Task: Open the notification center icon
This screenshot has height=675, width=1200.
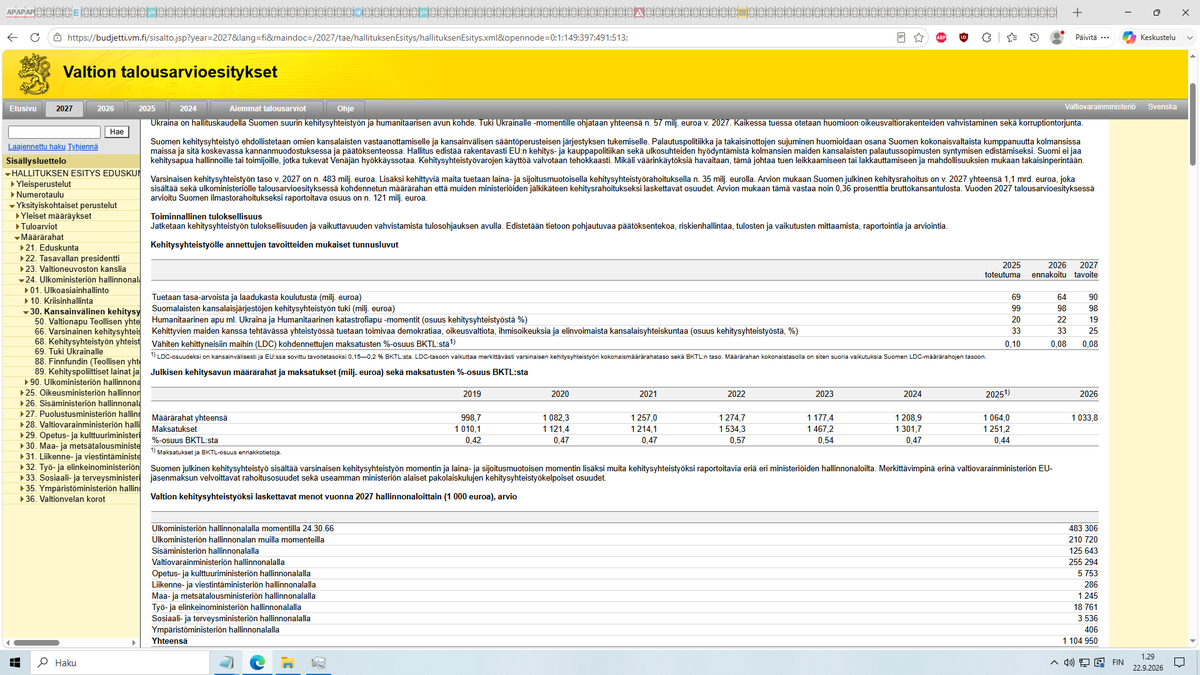Action: point(1180,662)
